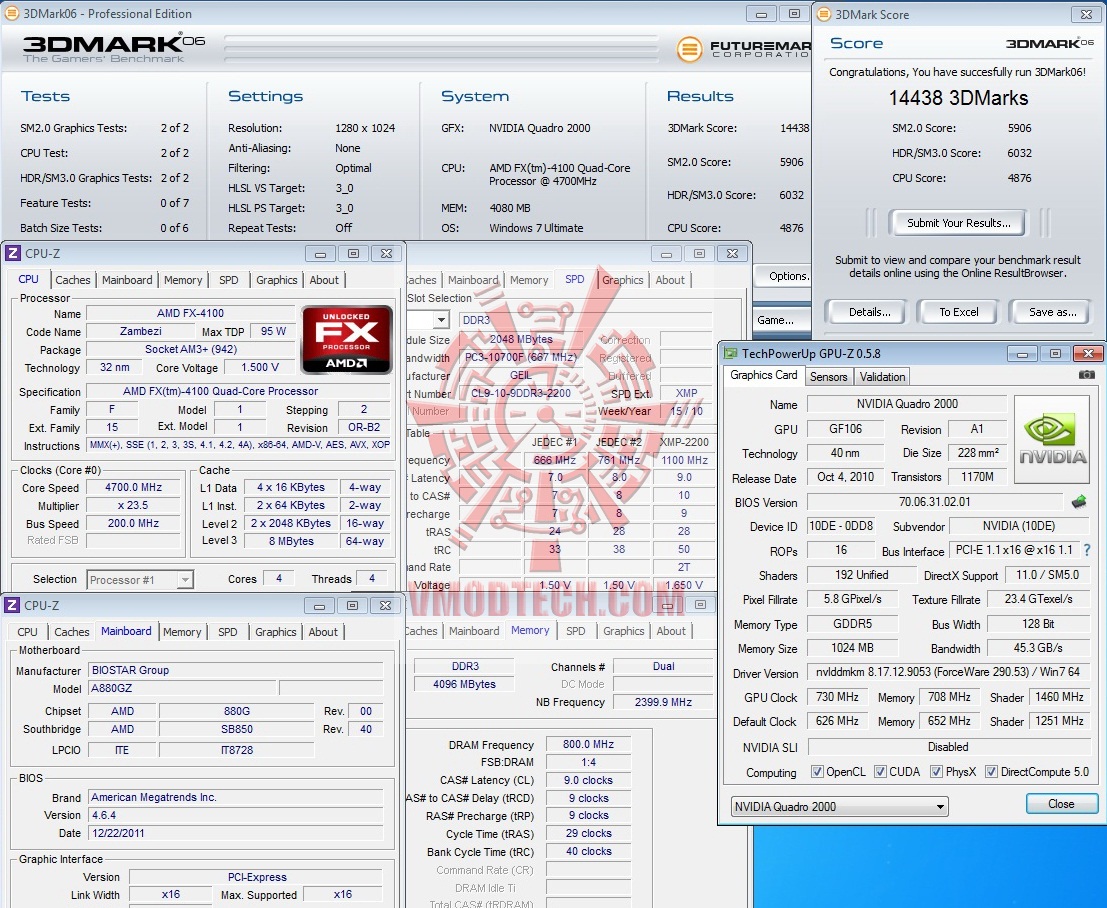Screen dimensions: 1107x908
Task: Click the DRAM Frequency 800.0 MHz value
Action: pos(587,744)
